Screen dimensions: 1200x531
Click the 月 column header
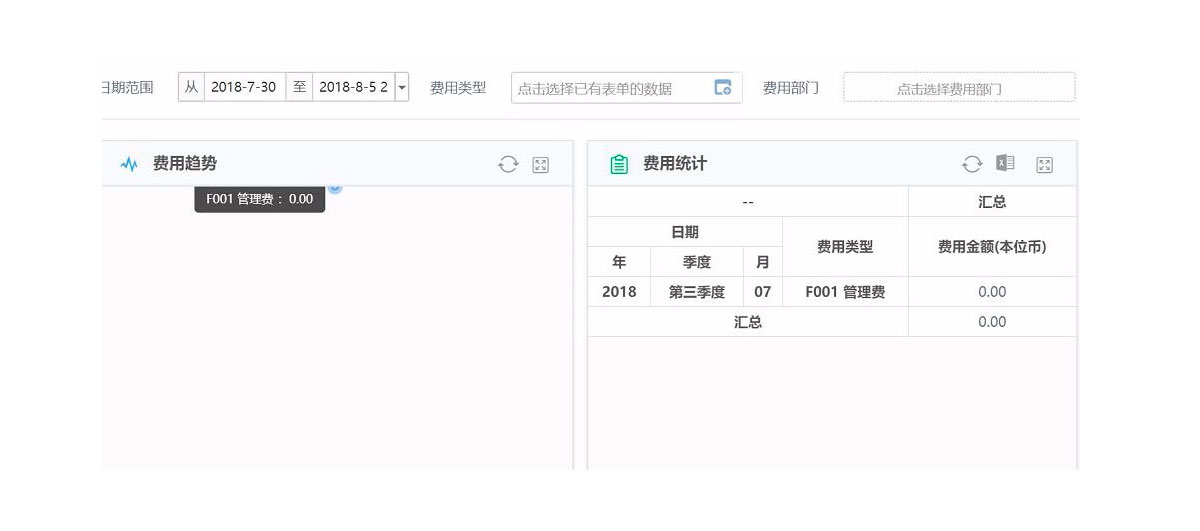[x=763, y=262]
